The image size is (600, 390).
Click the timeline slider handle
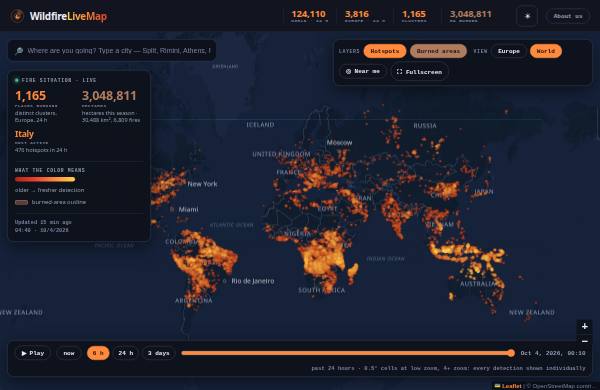(511, 353)
